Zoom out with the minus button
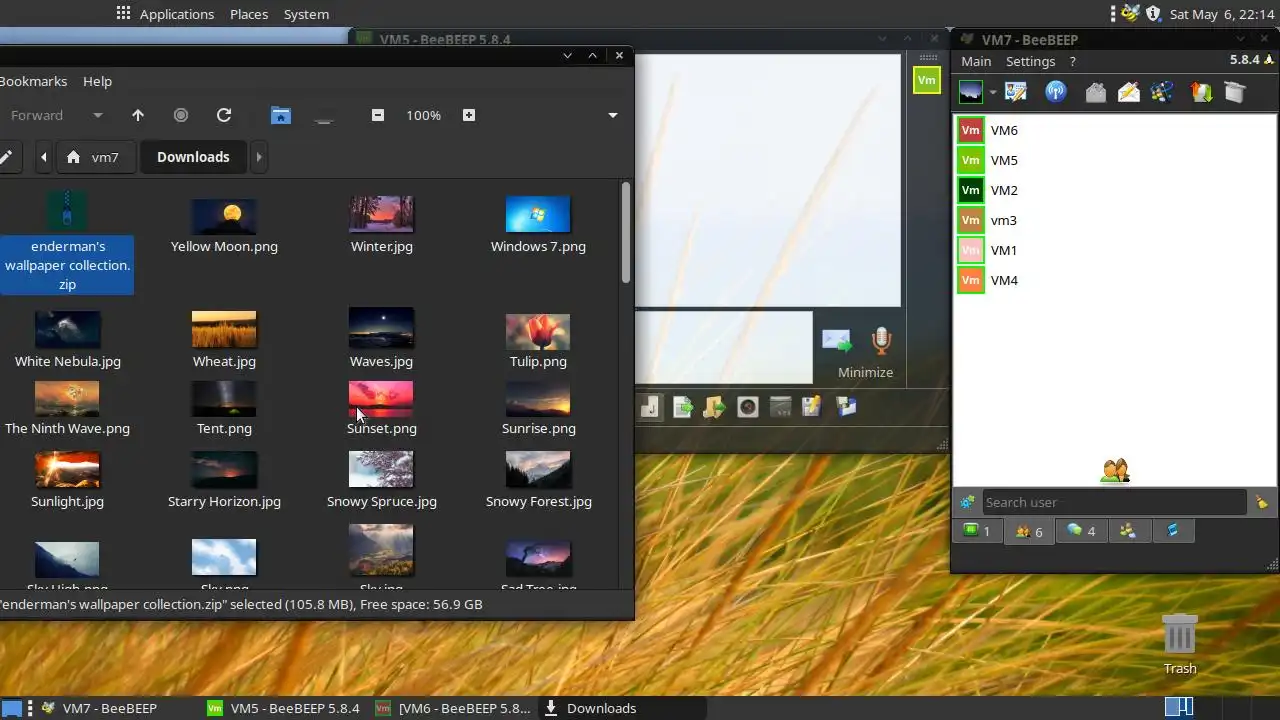Viewport: 1280px width, 720px height. click(378, 115)
